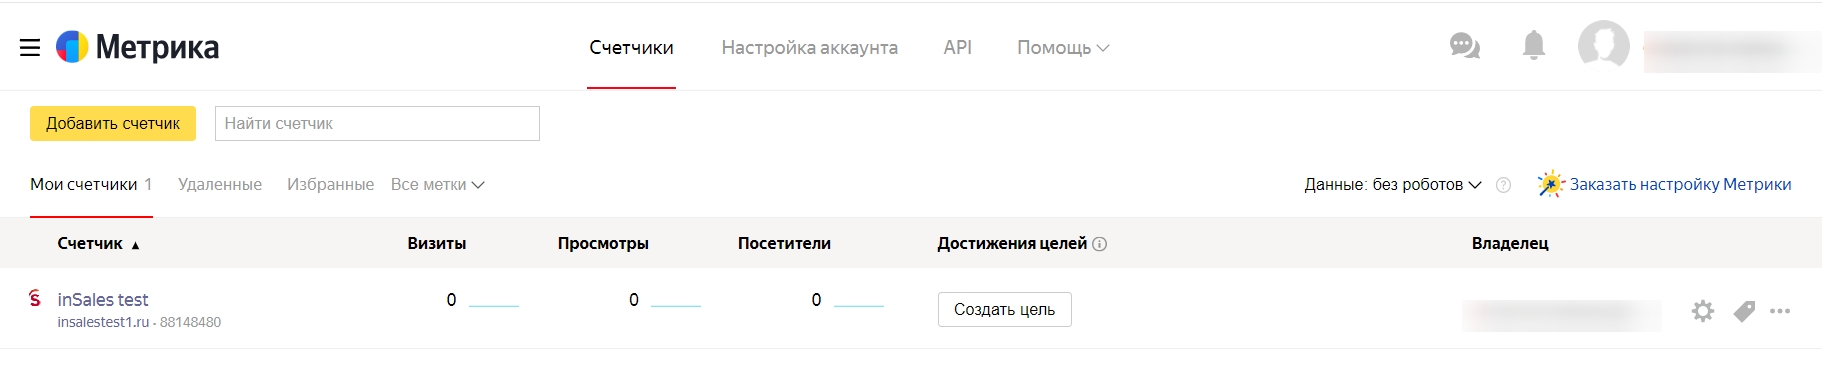The height and width of the screenshot is (377, 1822).
Task: Click the Визиты column header
Action: tap(437, 243)
